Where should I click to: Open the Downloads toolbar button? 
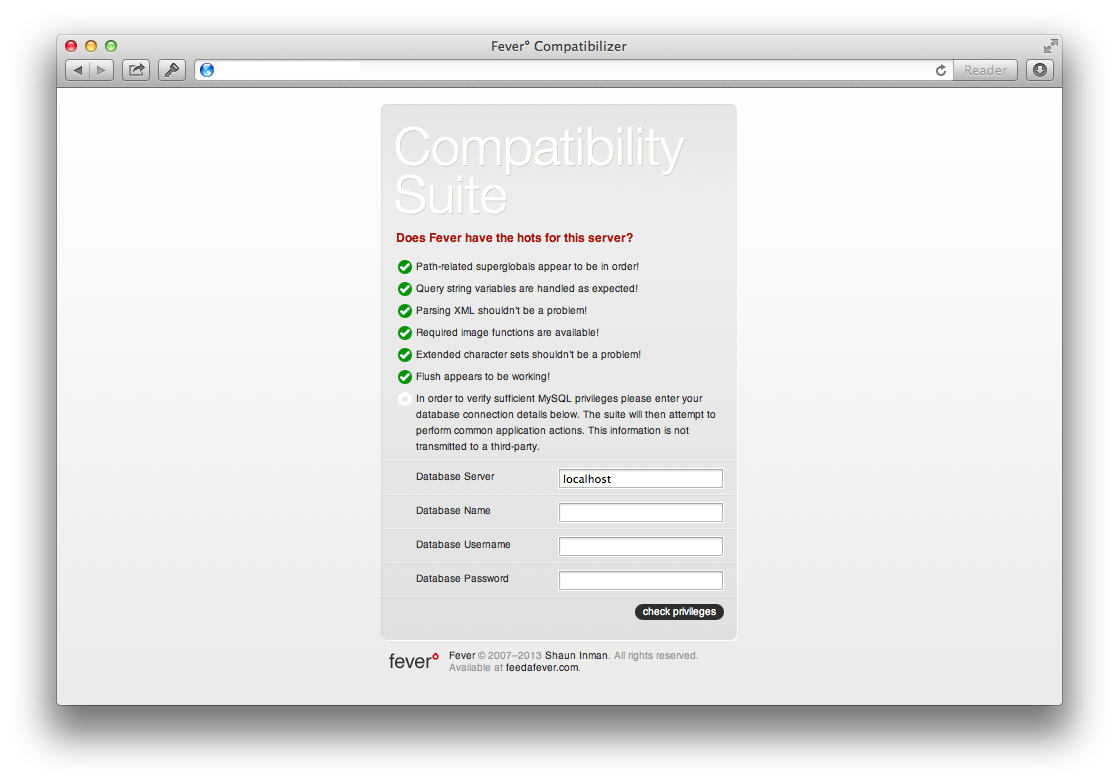(x=1040, y=70)
